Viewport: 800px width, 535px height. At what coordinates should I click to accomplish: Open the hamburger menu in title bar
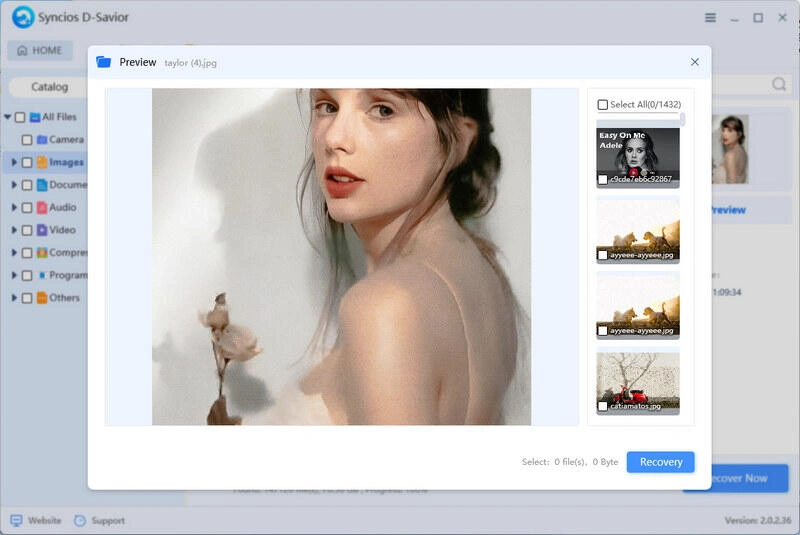coord(710,18)
